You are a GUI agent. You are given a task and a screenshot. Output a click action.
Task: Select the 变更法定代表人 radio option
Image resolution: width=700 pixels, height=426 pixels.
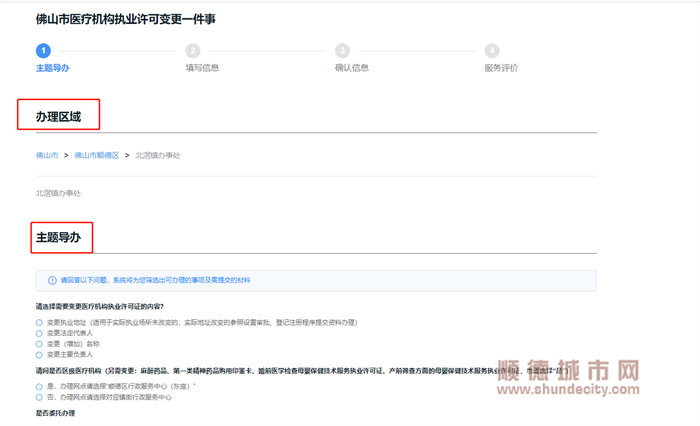(x=40, y=333)
